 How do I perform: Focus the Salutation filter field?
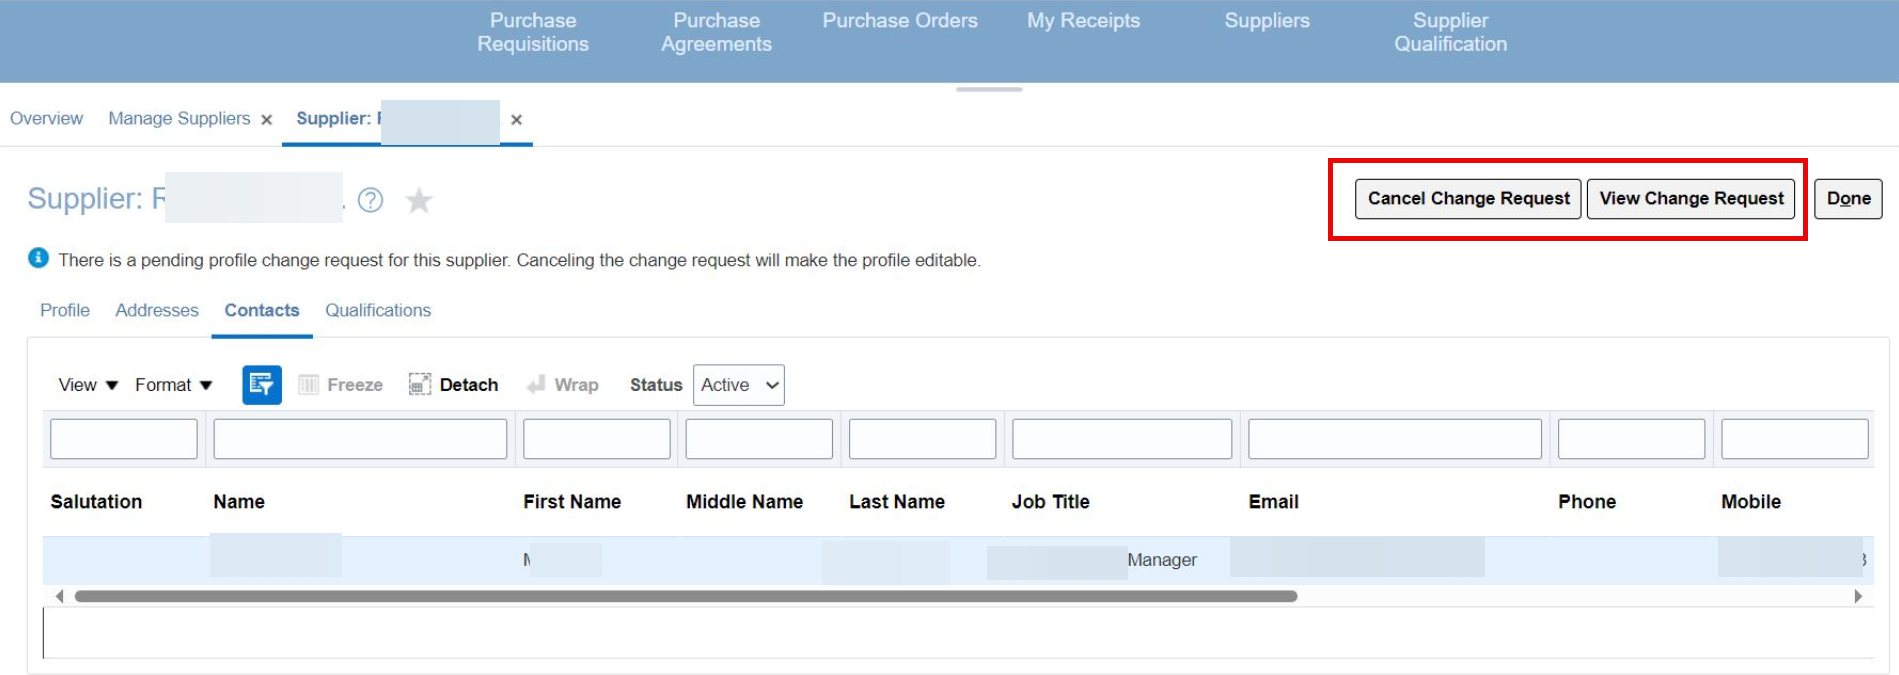click(124, 439)
